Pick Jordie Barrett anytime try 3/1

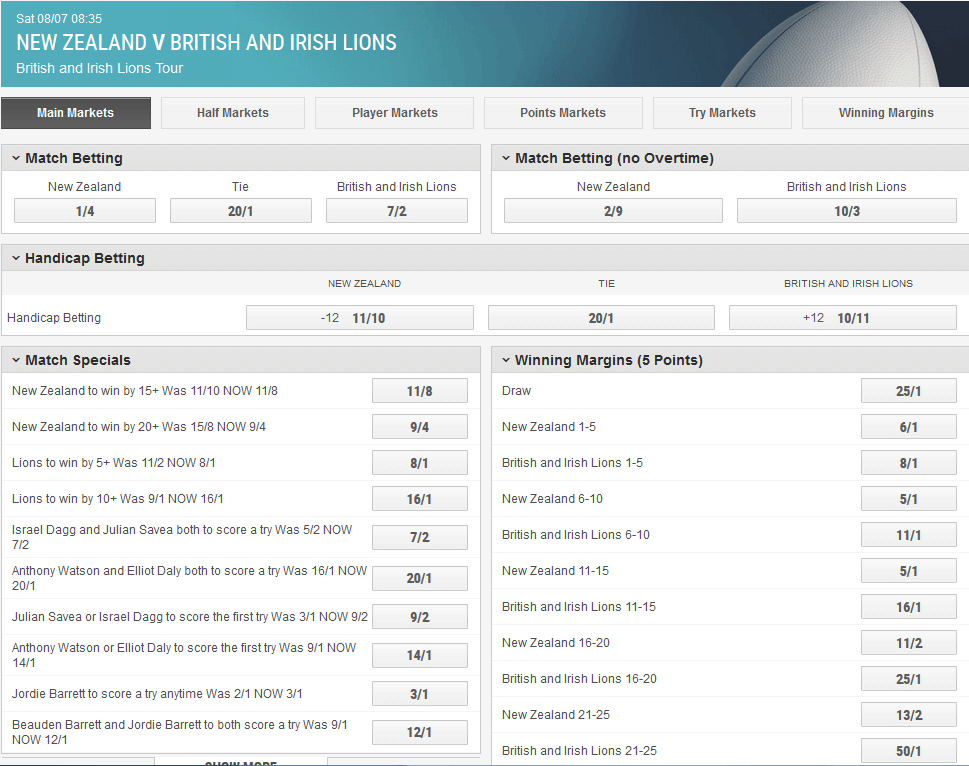420,694
